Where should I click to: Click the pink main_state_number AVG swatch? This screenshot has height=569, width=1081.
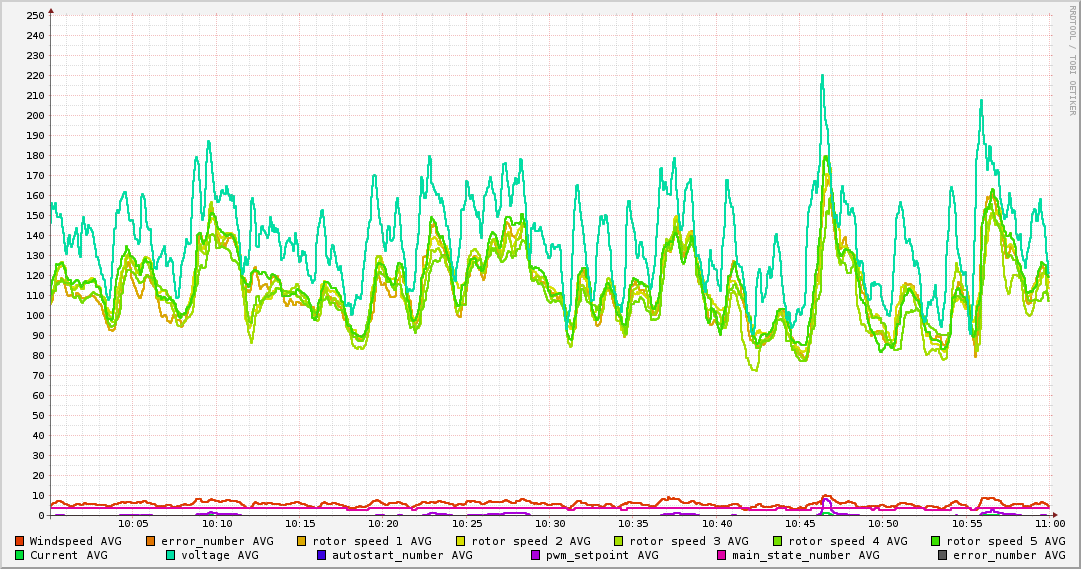(721, 555)
